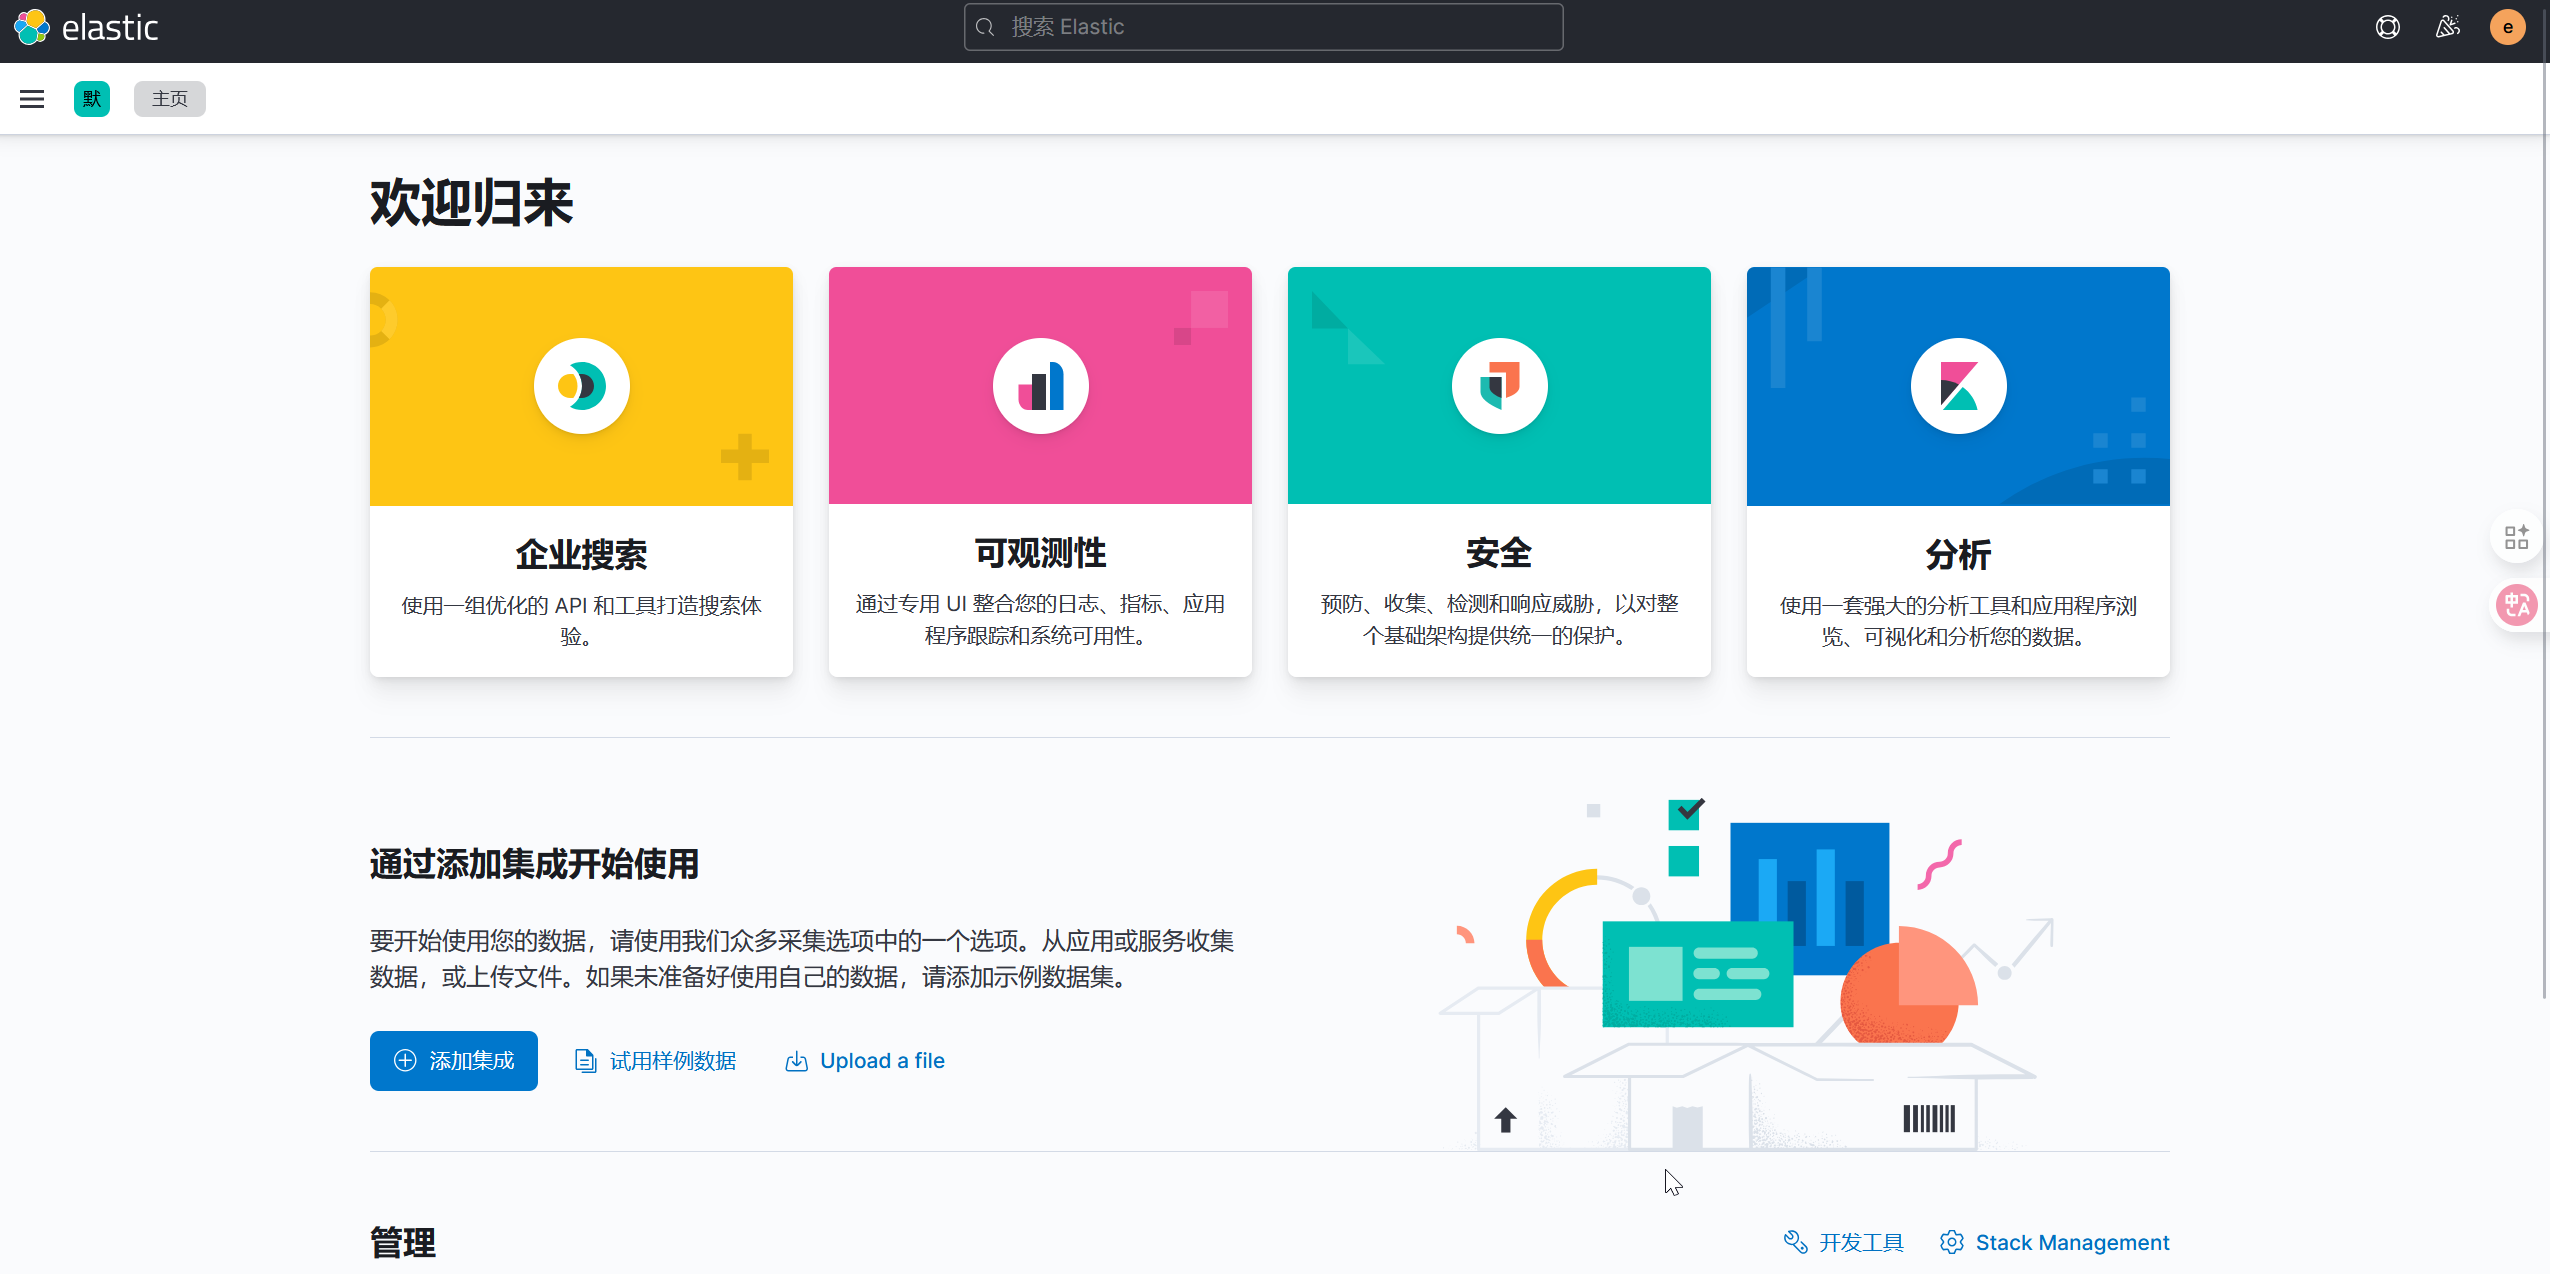The image size is (2550, 1274).
Task: Click the pink translation floating icon
Action: tap(2516, 605)
